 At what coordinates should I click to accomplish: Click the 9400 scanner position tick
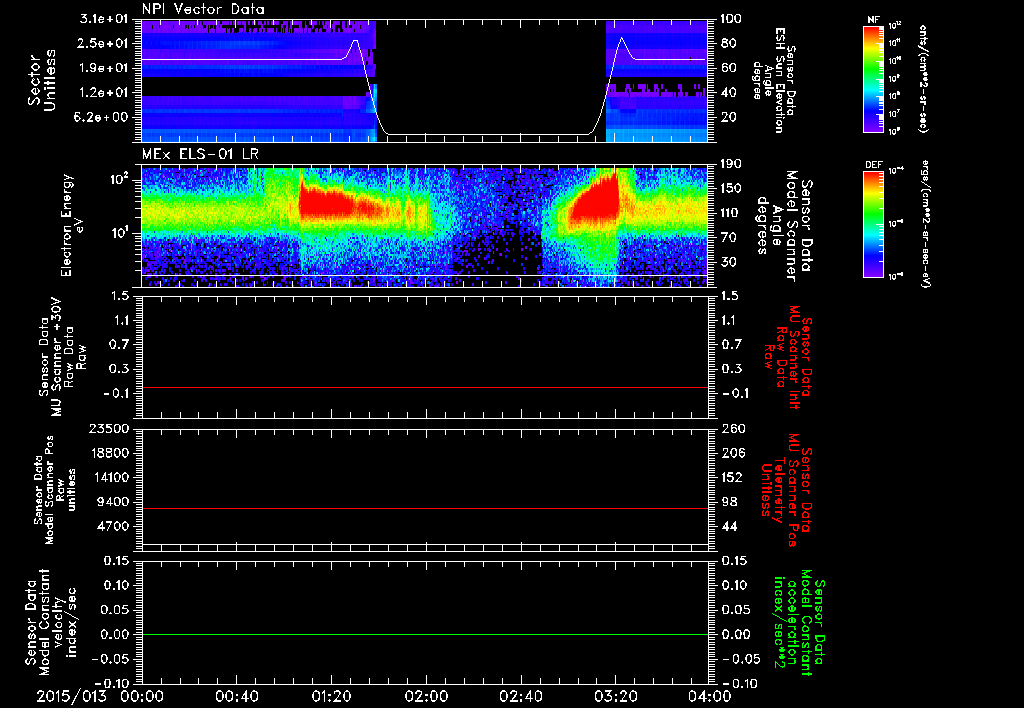(x=114, y=502)
